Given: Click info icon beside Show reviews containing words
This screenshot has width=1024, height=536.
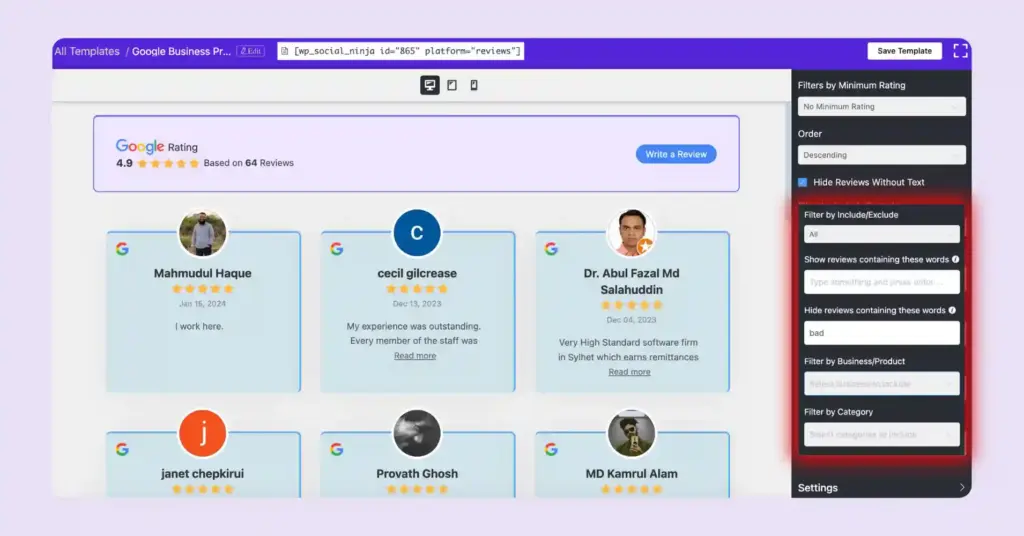Looking at the screenshot, I should pos(955,259).
